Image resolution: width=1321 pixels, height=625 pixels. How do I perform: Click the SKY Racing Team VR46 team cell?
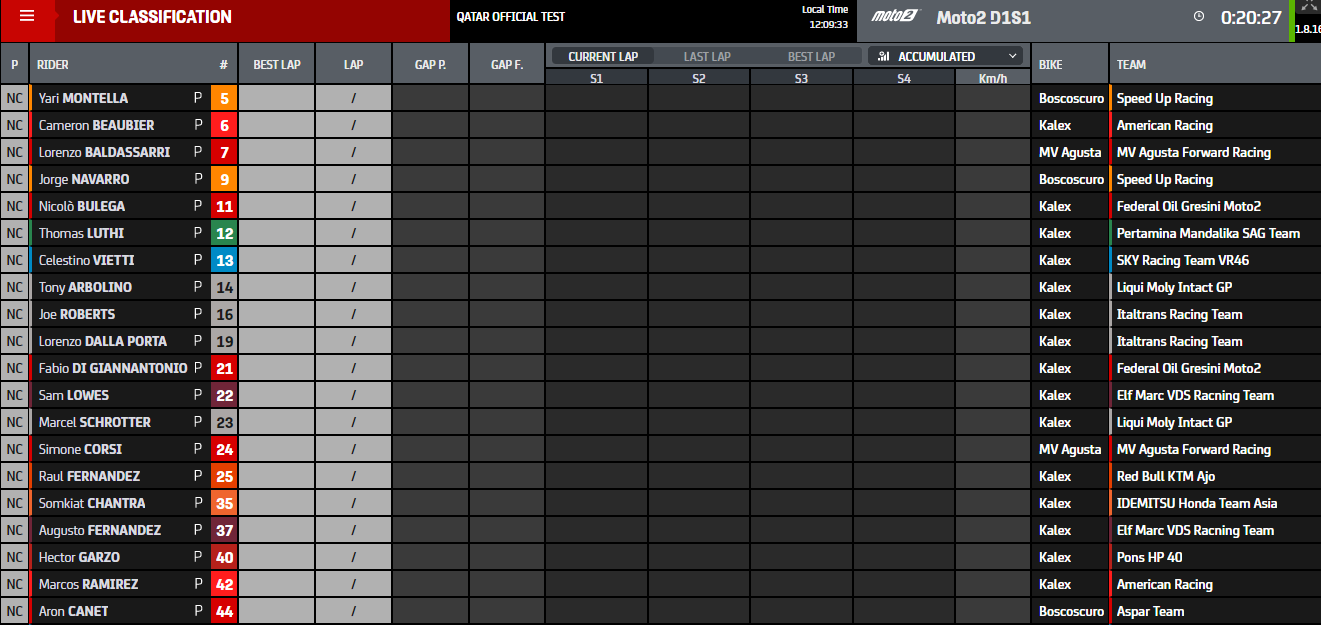point(1215,260)
